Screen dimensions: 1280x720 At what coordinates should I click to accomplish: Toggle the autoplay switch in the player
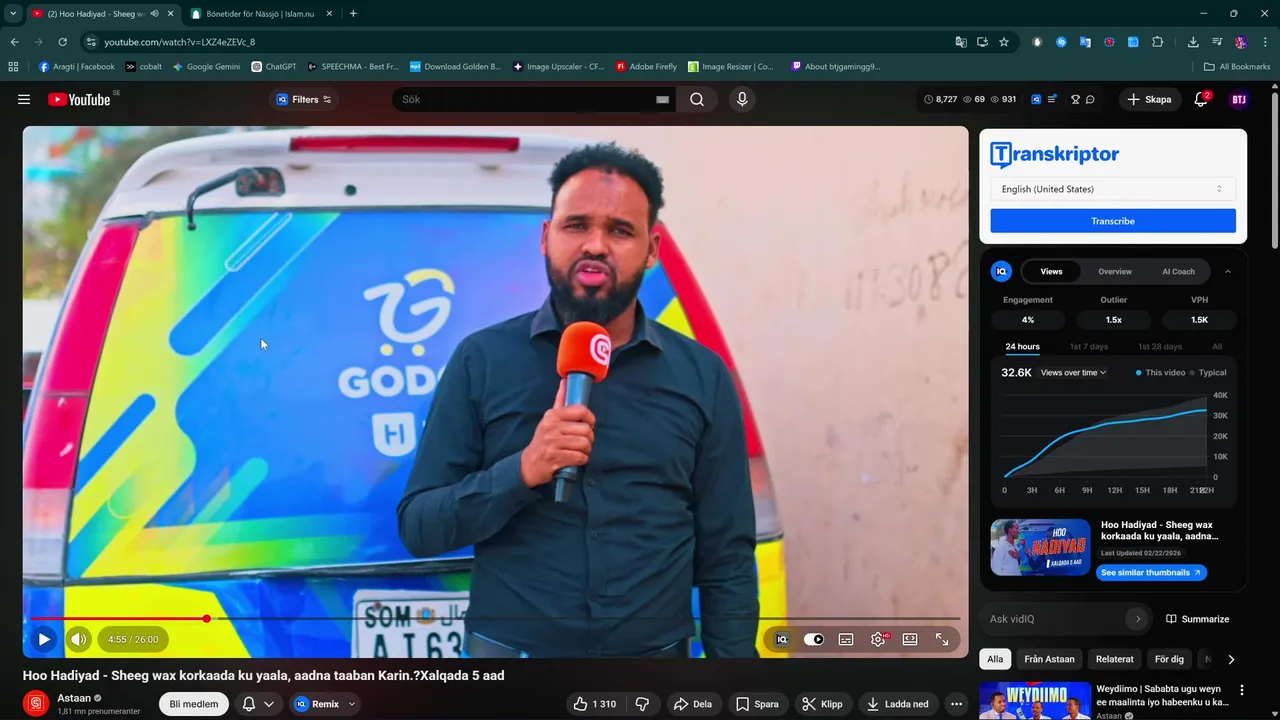pyautogui.click(x=814, y=639)
